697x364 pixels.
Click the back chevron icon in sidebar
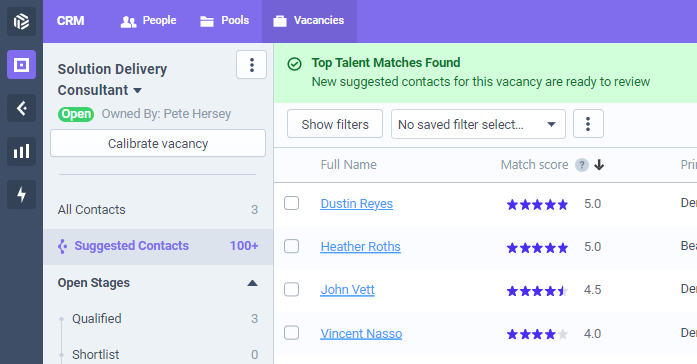pyautogui.click(x=21, y=108)
